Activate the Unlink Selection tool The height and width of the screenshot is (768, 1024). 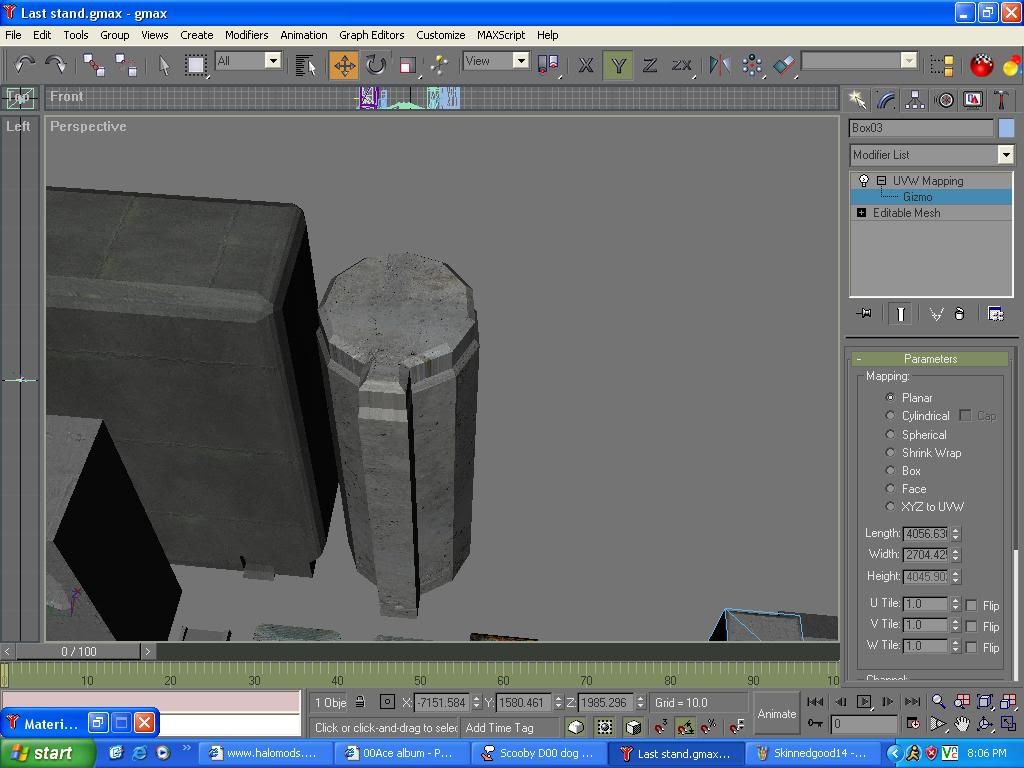coord(125,65)
